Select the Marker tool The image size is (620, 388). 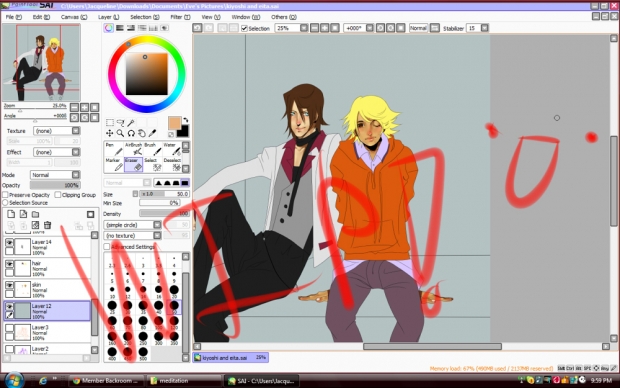(x=114, y=165)
